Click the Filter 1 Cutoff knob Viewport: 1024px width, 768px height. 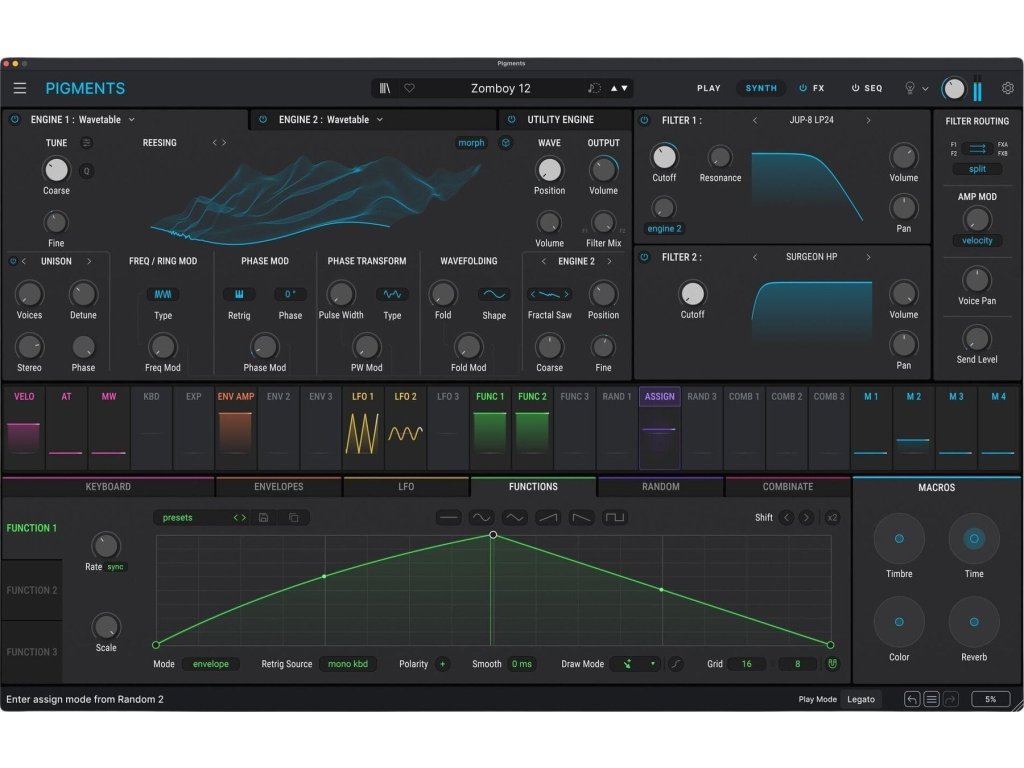(x=664, y=156)
